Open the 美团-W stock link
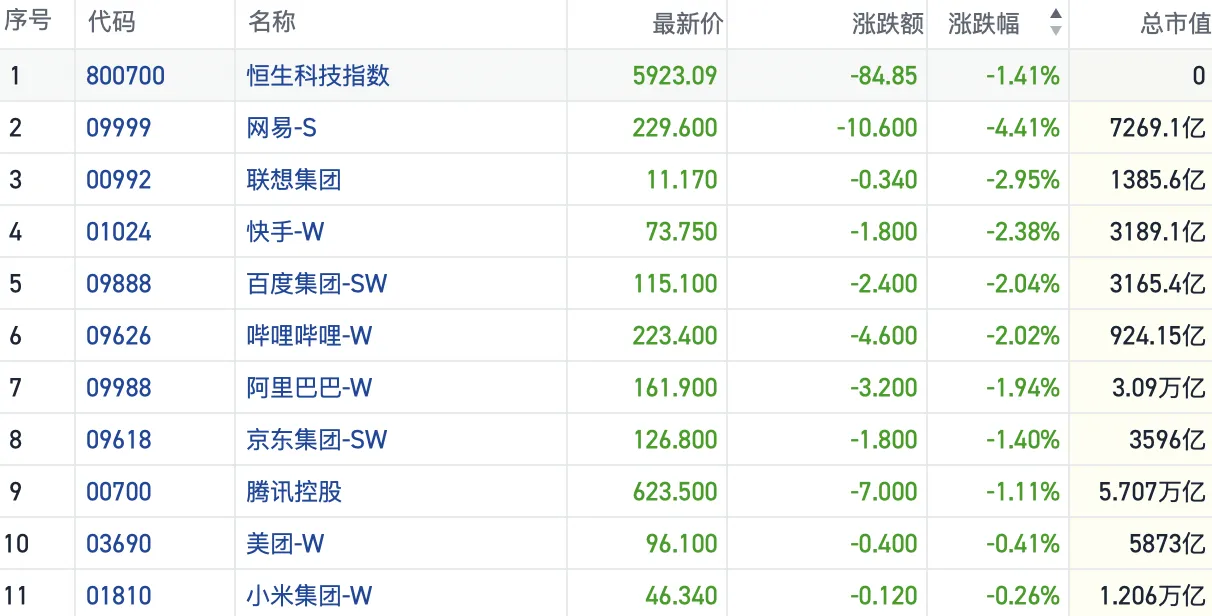 coord(286,544)
